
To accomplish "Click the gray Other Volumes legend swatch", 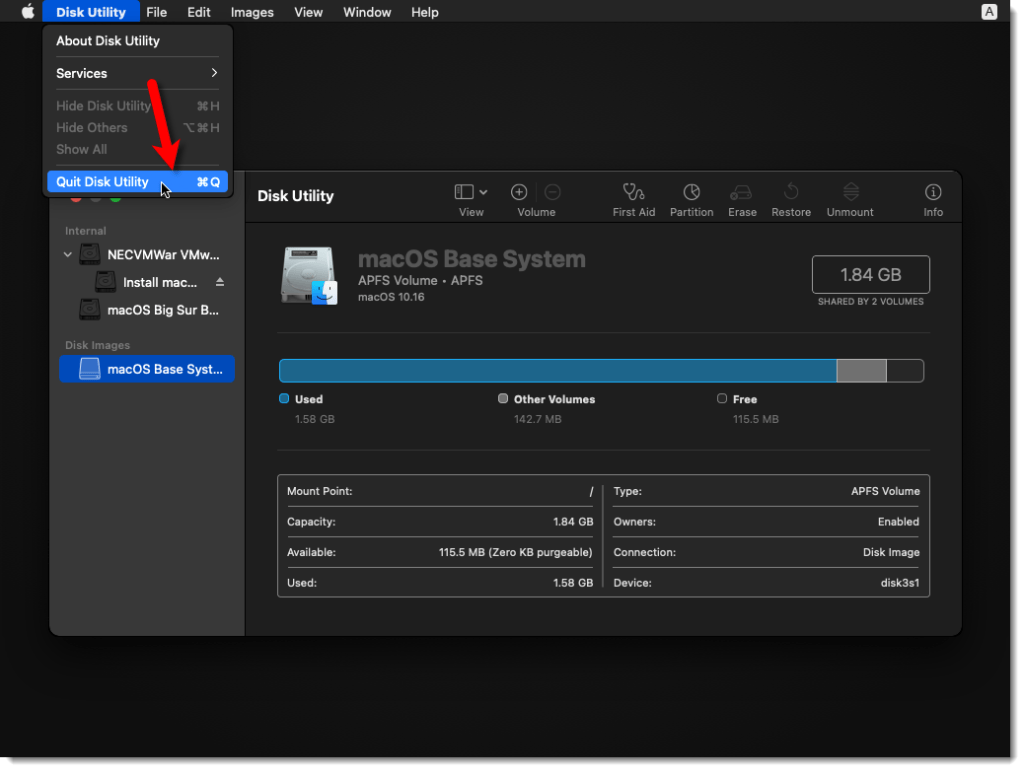I will [x=503, y=398].
